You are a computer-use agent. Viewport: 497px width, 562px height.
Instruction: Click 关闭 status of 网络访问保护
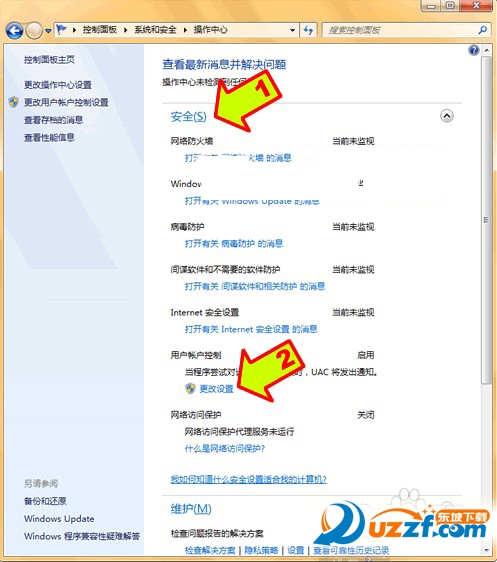tap(366, 415)
